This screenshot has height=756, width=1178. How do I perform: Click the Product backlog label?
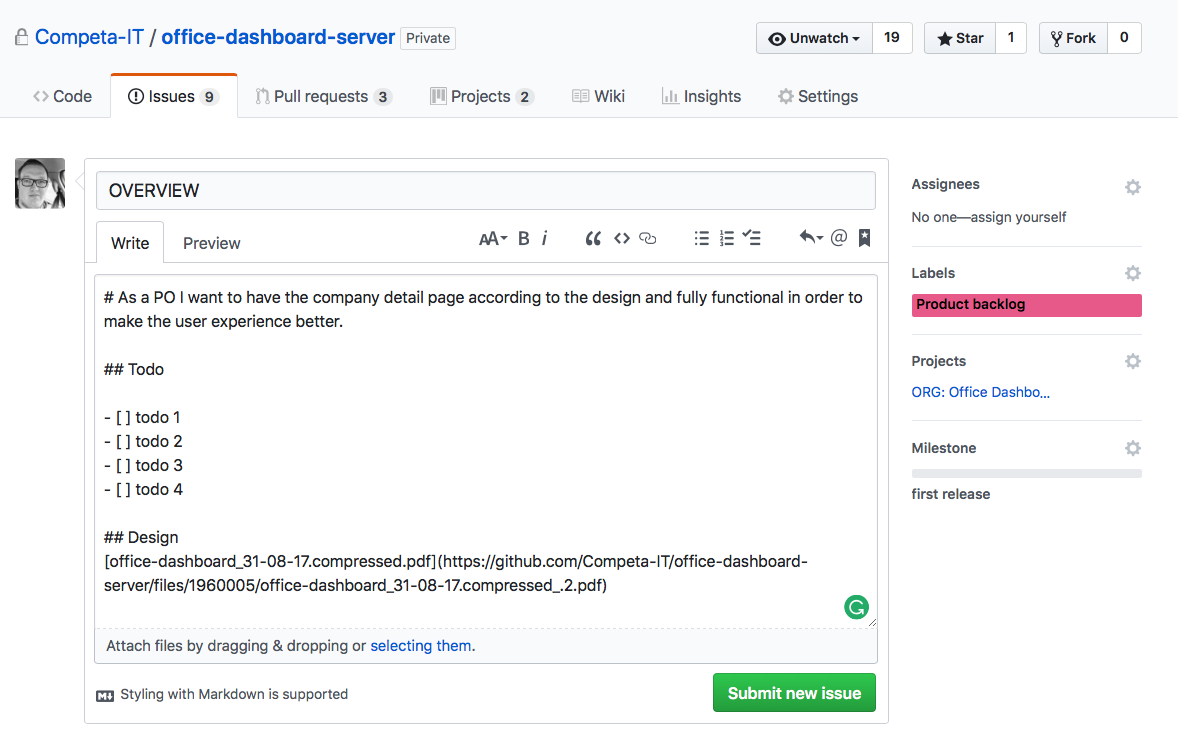1026,304
